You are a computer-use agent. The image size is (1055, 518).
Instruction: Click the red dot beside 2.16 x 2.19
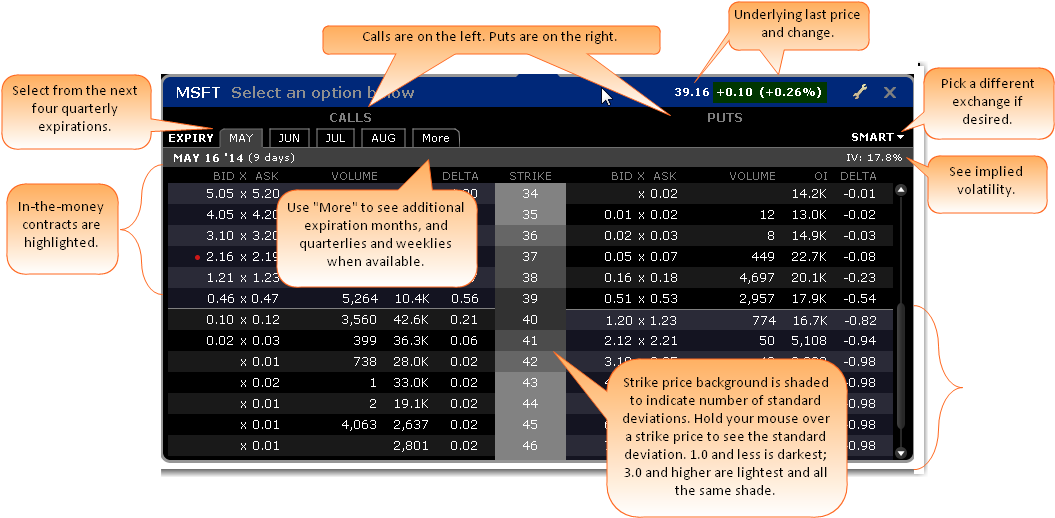pos(198,258)
